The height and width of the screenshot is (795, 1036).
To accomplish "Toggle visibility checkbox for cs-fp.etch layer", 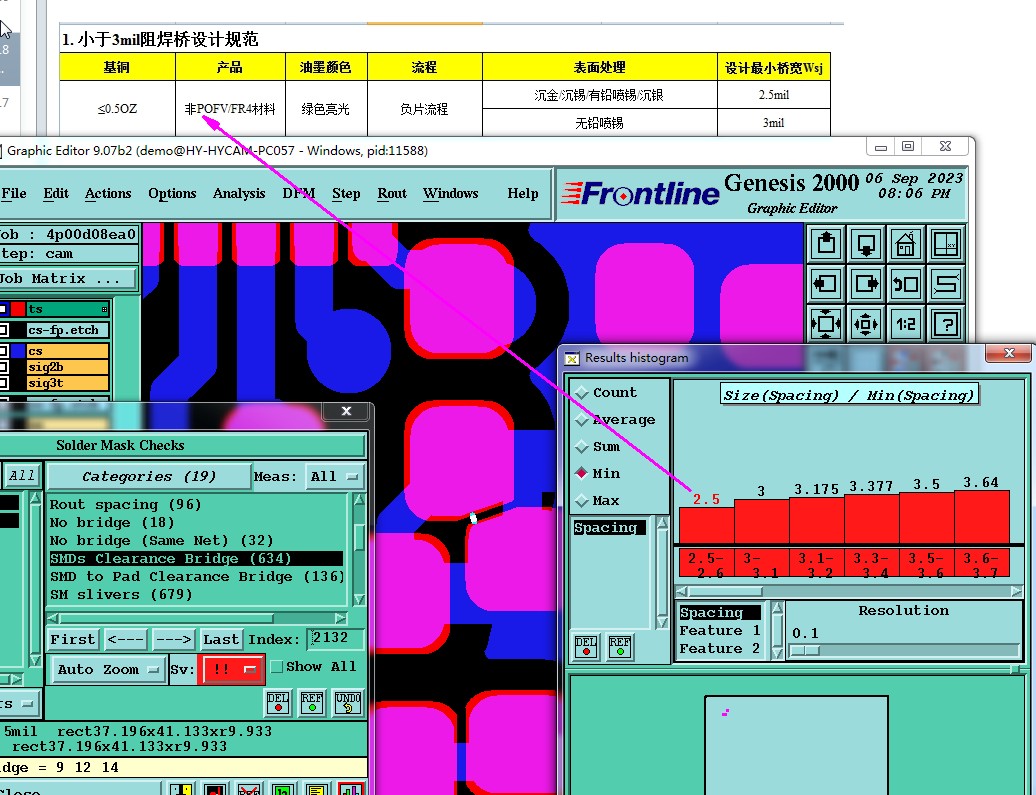I will pos(4,330).
